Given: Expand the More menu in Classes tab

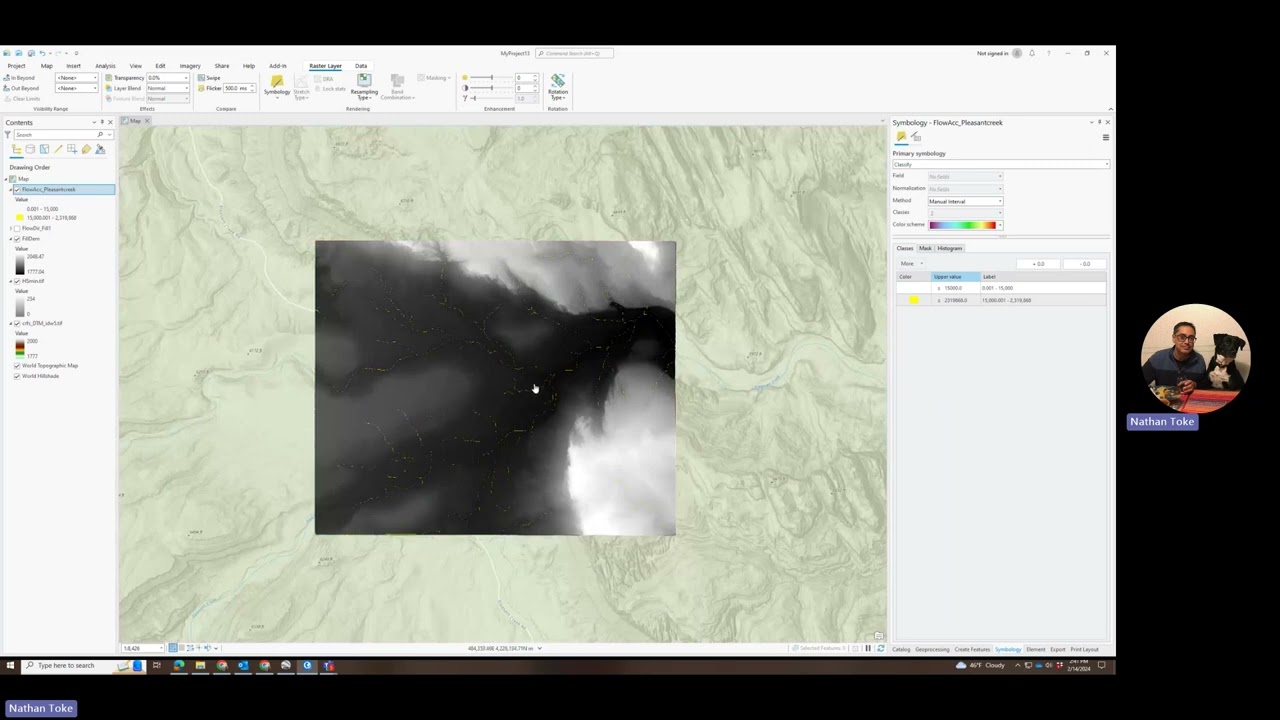Looking at the screenshot, I should click(x=910, y=264).
